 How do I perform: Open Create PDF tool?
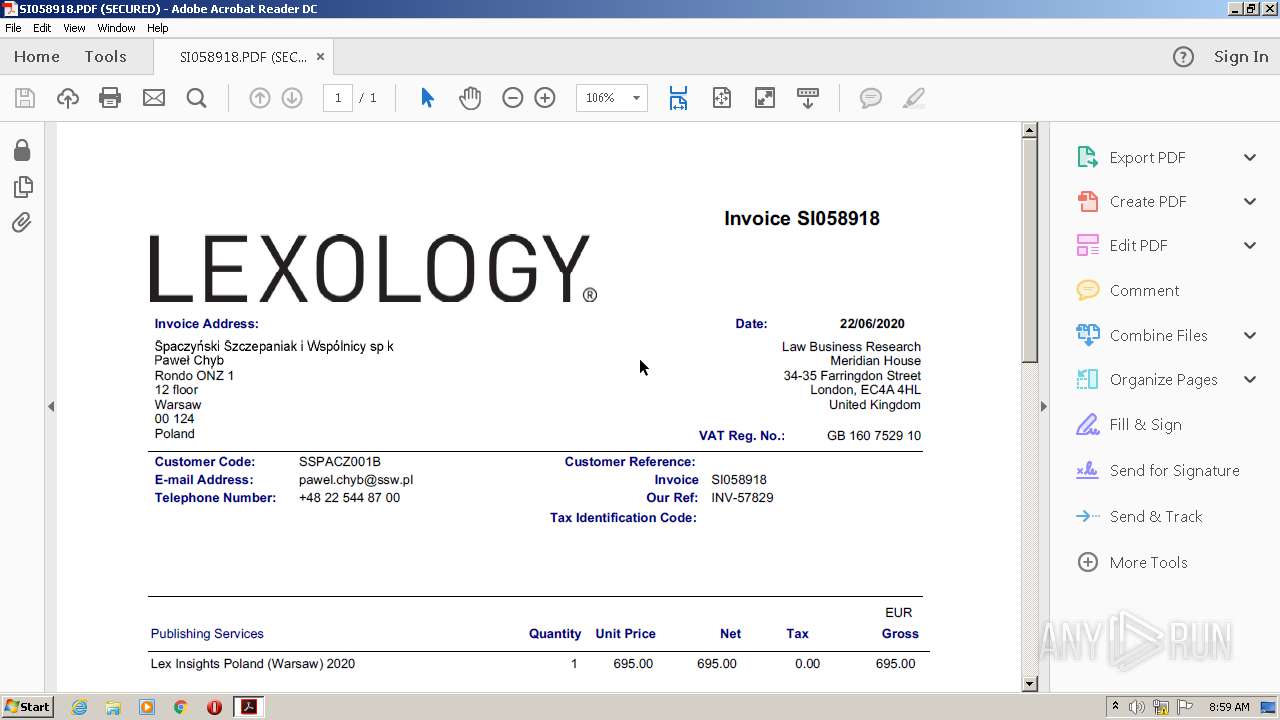coord(1147,201)
